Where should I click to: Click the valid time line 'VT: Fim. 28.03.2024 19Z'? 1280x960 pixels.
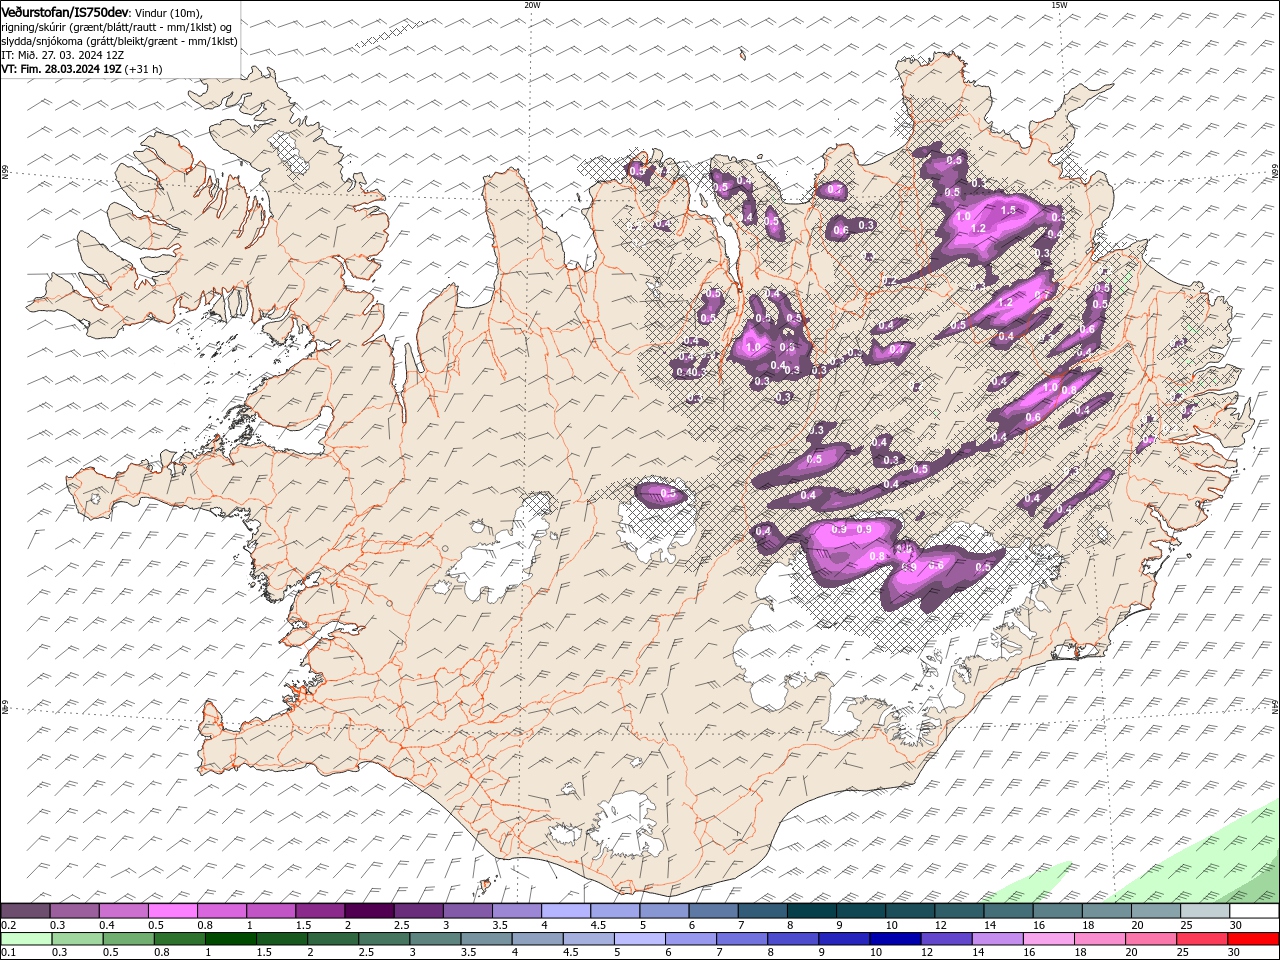pyautogui.click(x=62, y=69)
